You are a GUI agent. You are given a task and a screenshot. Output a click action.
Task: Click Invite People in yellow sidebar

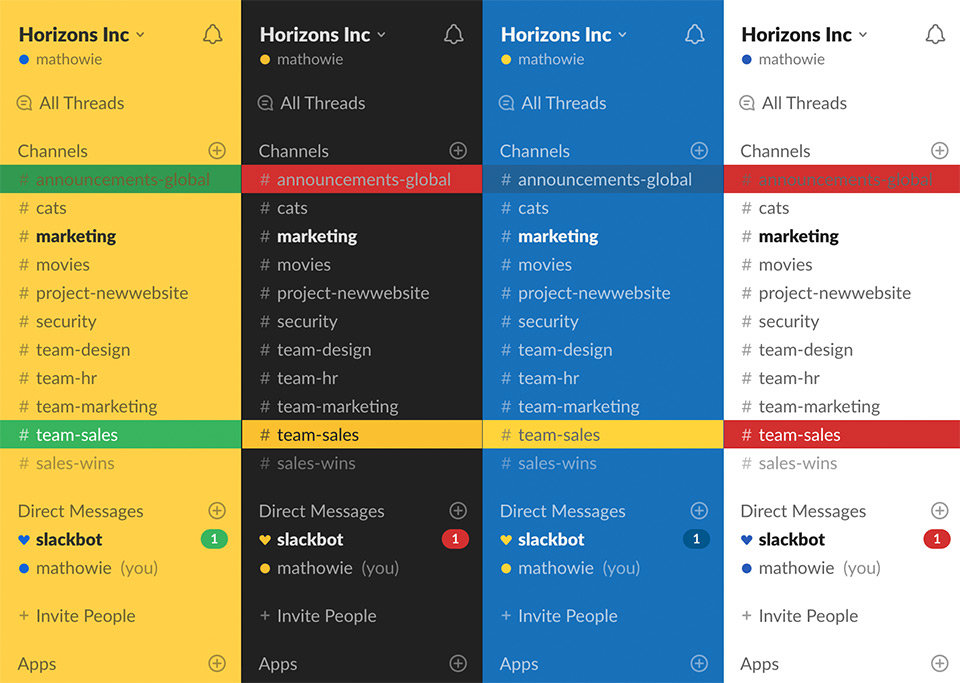tap(77, 616)
